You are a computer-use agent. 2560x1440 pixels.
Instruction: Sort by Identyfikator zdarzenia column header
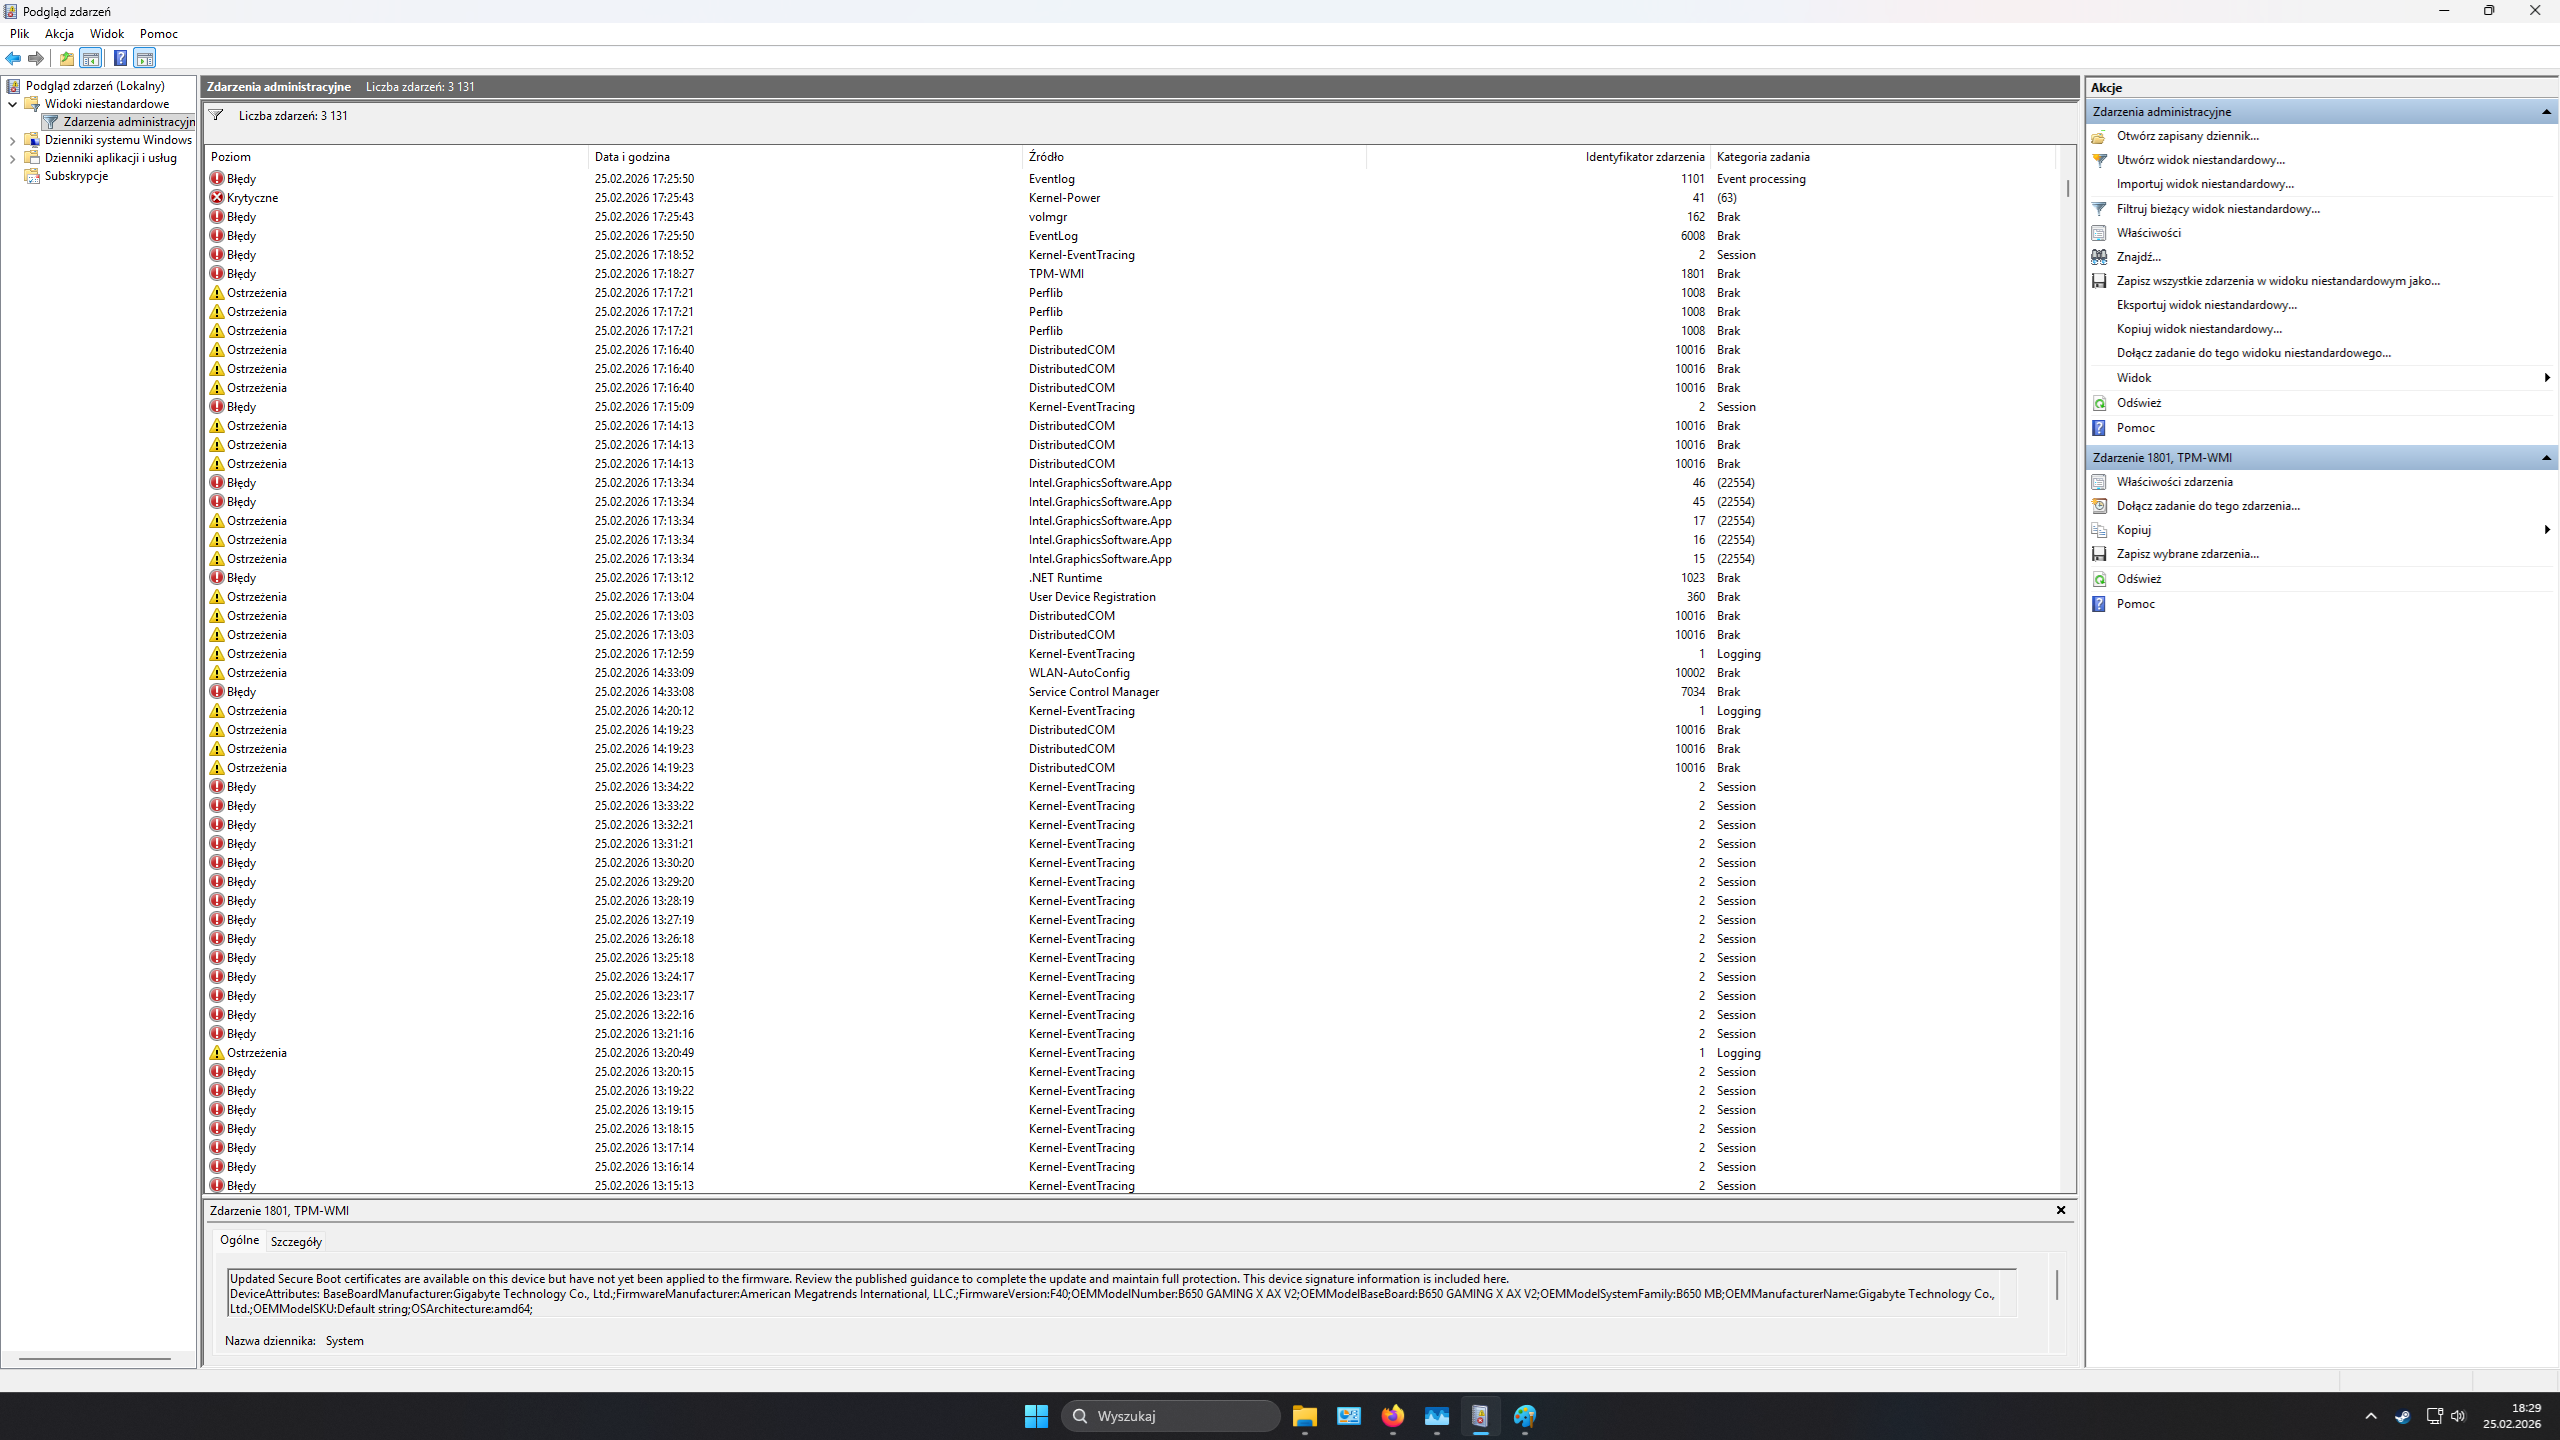tap(1644, 157)
